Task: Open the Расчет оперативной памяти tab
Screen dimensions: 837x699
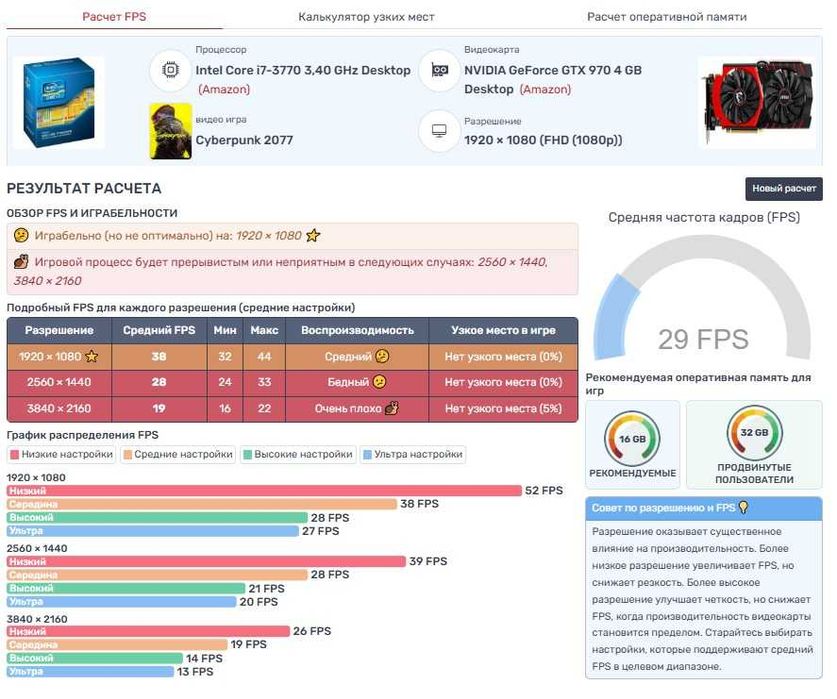Action: tap(667, 17)
